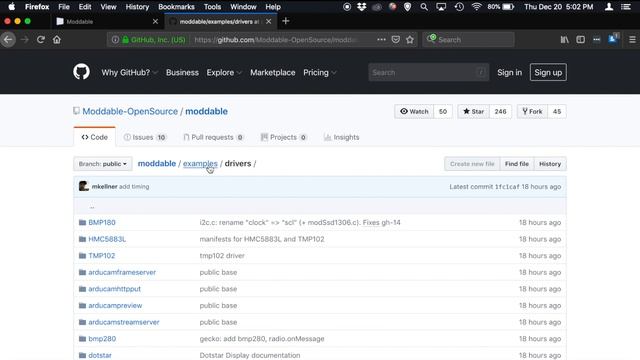Open the Insights tab

[x=342, y=137]
